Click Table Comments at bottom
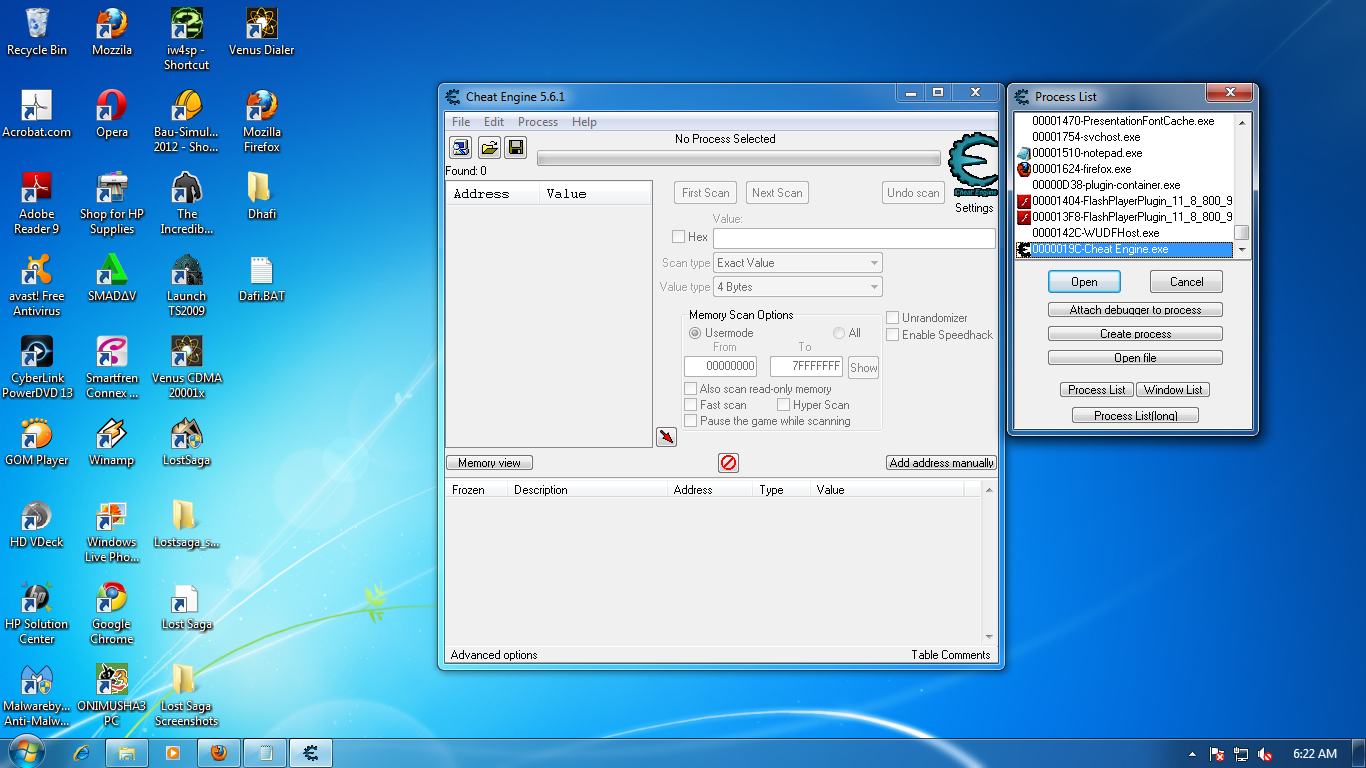Screen dimensions: 1366x768 950,655
